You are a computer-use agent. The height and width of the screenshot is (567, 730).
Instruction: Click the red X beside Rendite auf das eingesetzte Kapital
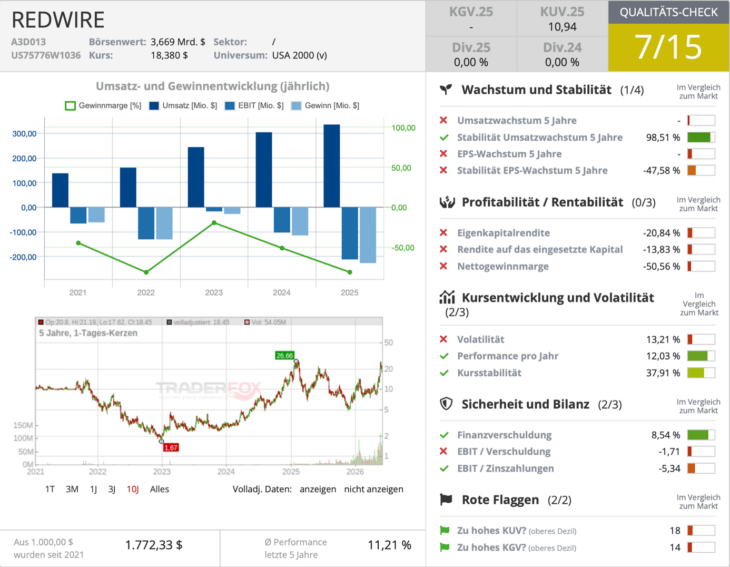443,249
